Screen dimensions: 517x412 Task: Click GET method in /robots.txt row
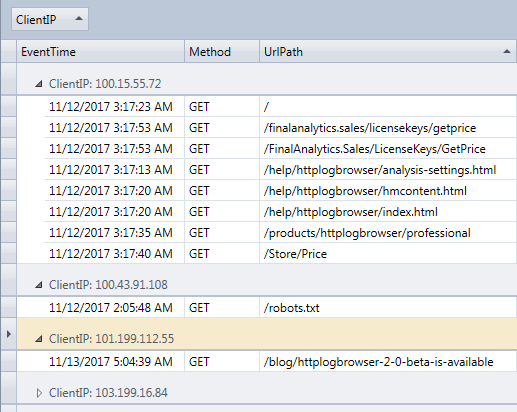(x=222, y=308)
